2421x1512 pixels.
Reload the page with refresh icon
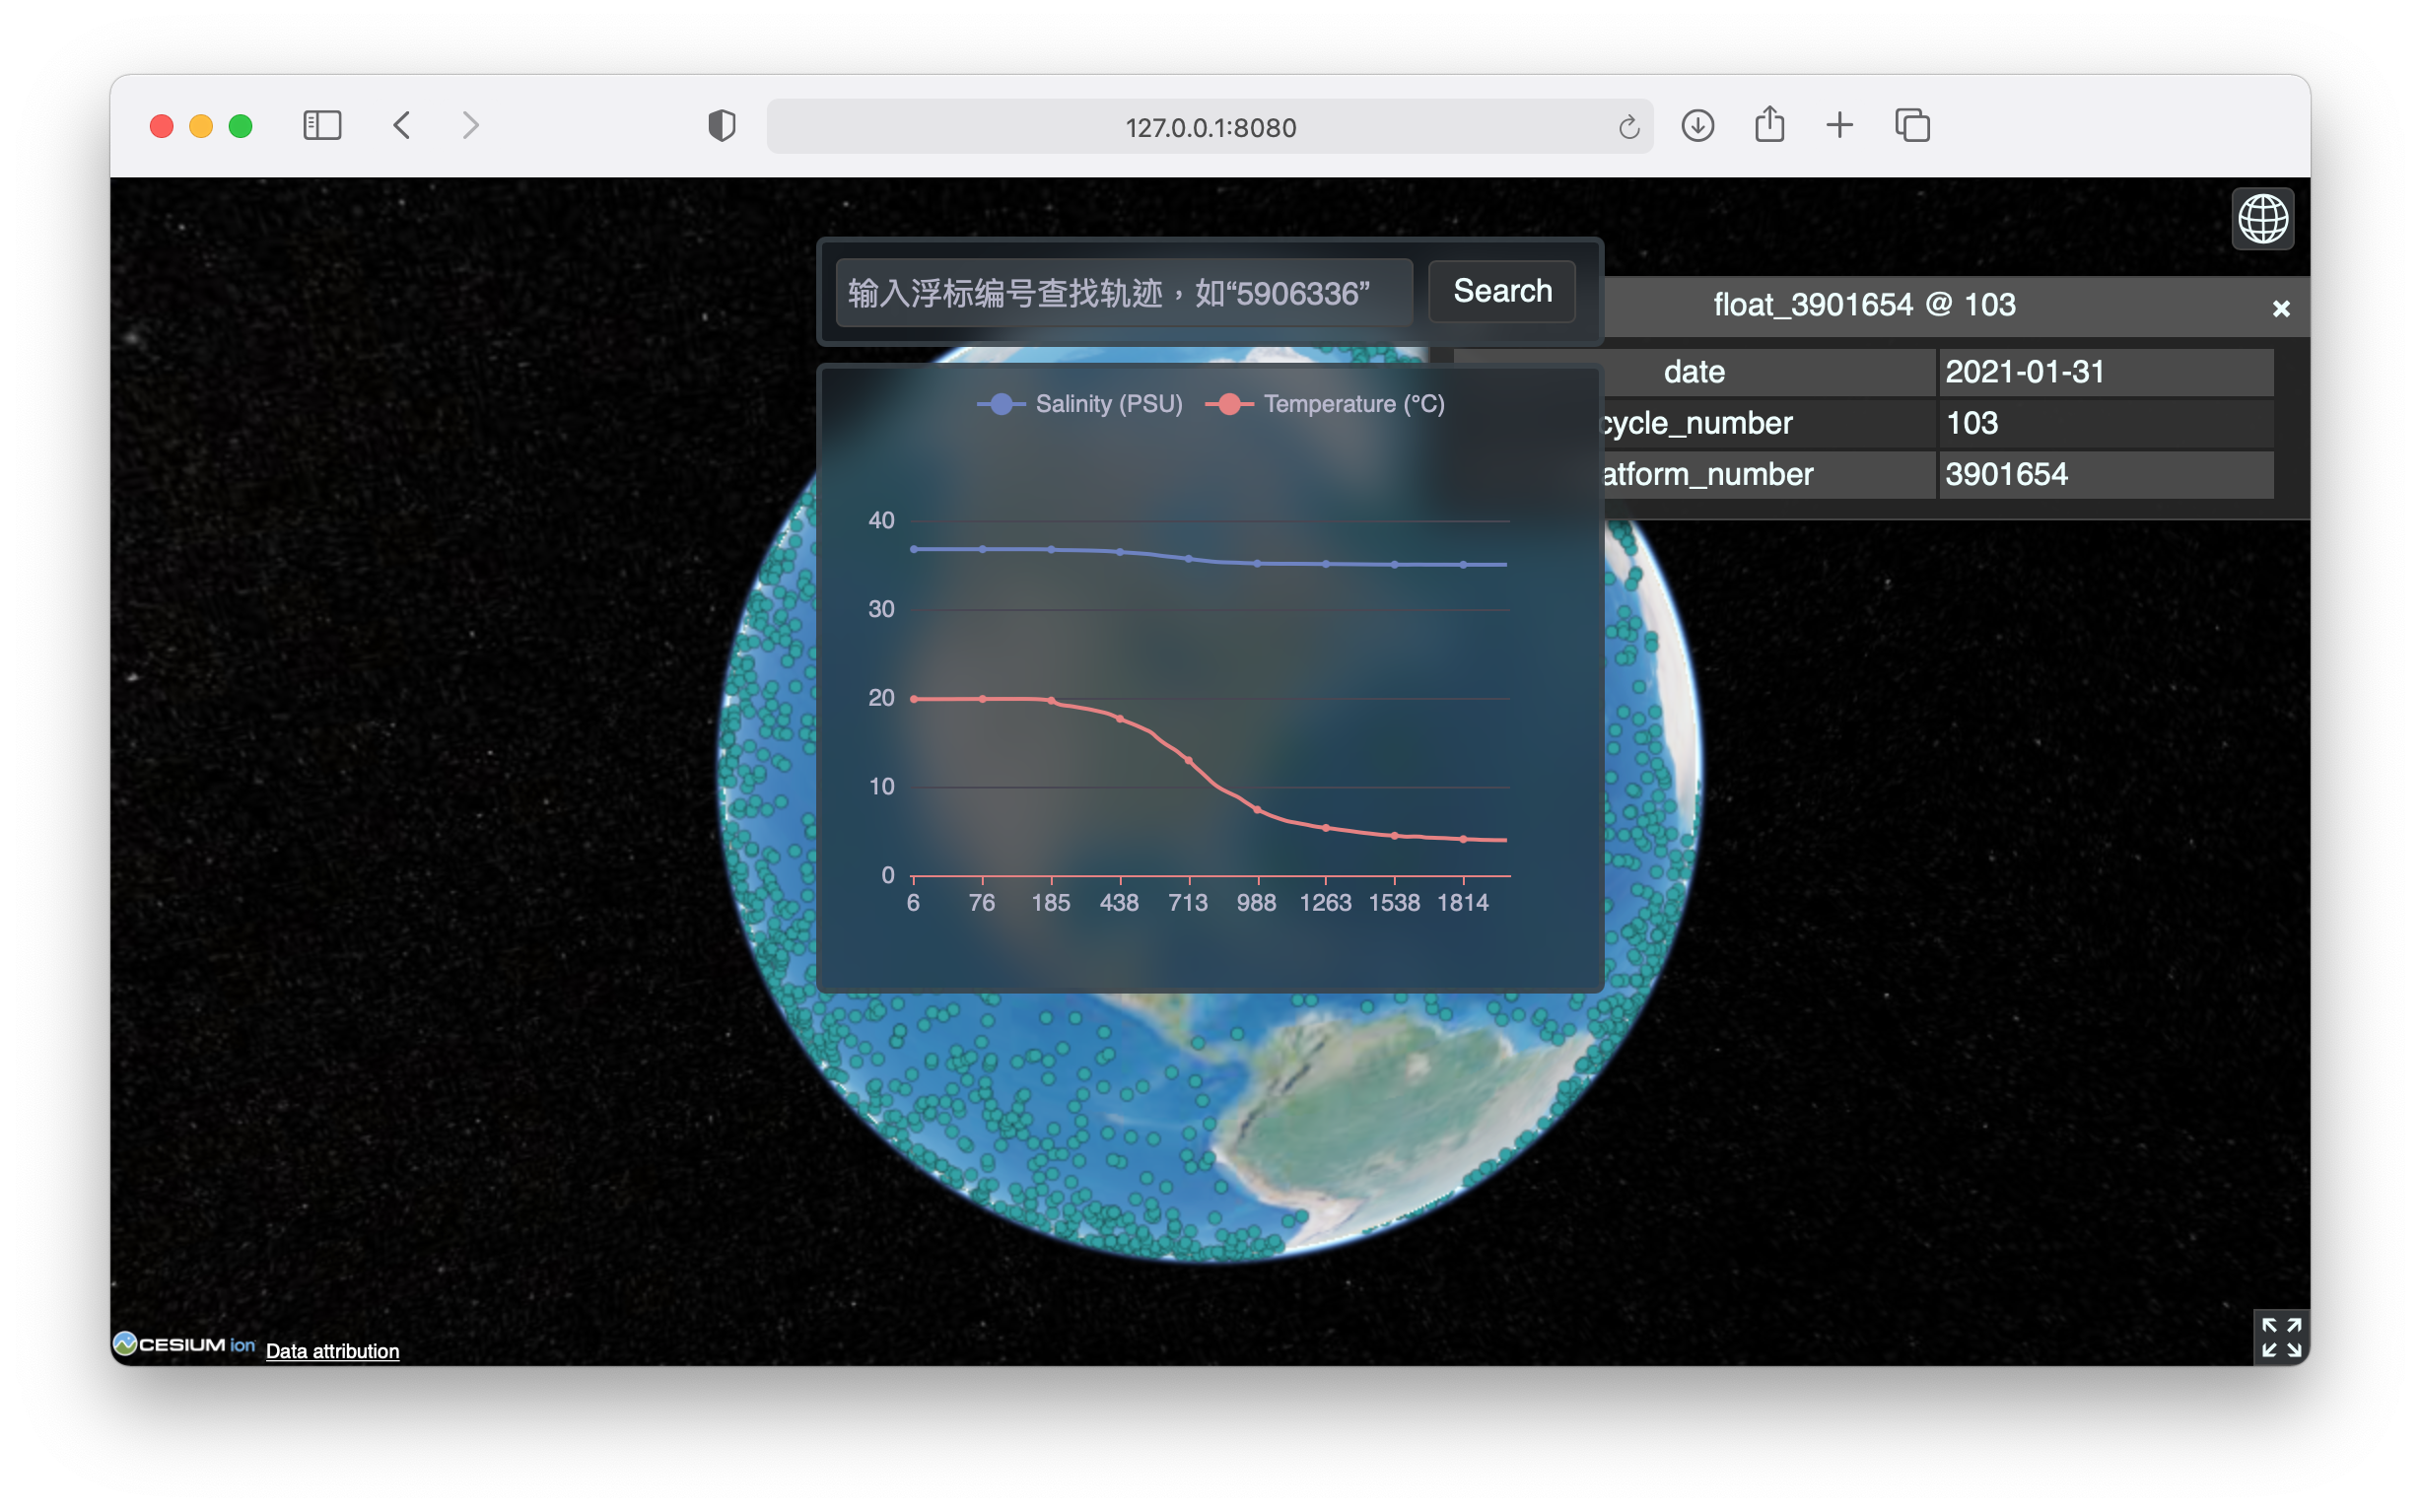1628,127
